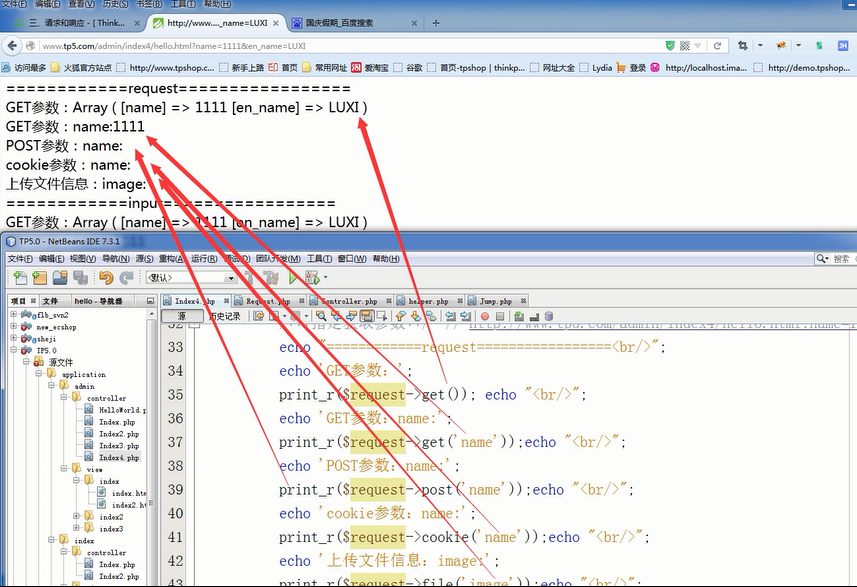Switch to the 国庆假期_百度搜索 browser tab
The height and width of the screenshot is (587, 857).
tap(354, 23)
